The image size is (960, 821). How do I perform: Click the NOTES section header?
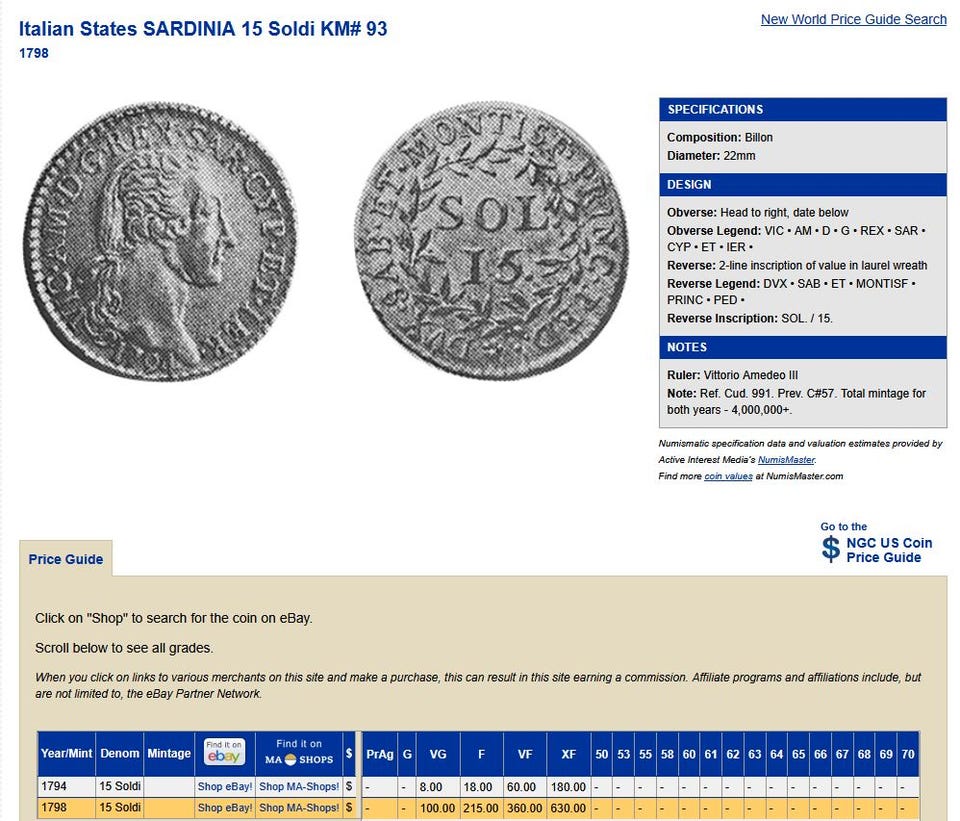coord(803,347)
